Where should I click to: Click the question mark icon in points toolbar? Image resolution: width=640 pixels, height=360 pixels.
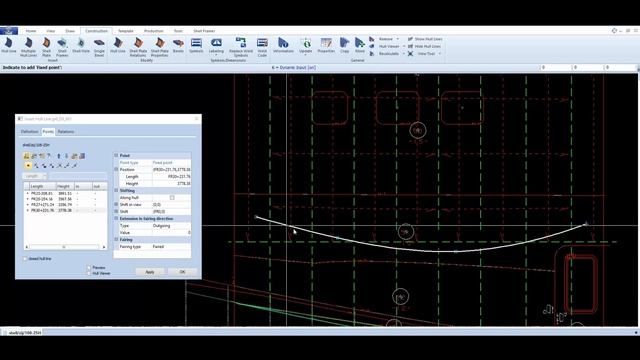(49, 156)
